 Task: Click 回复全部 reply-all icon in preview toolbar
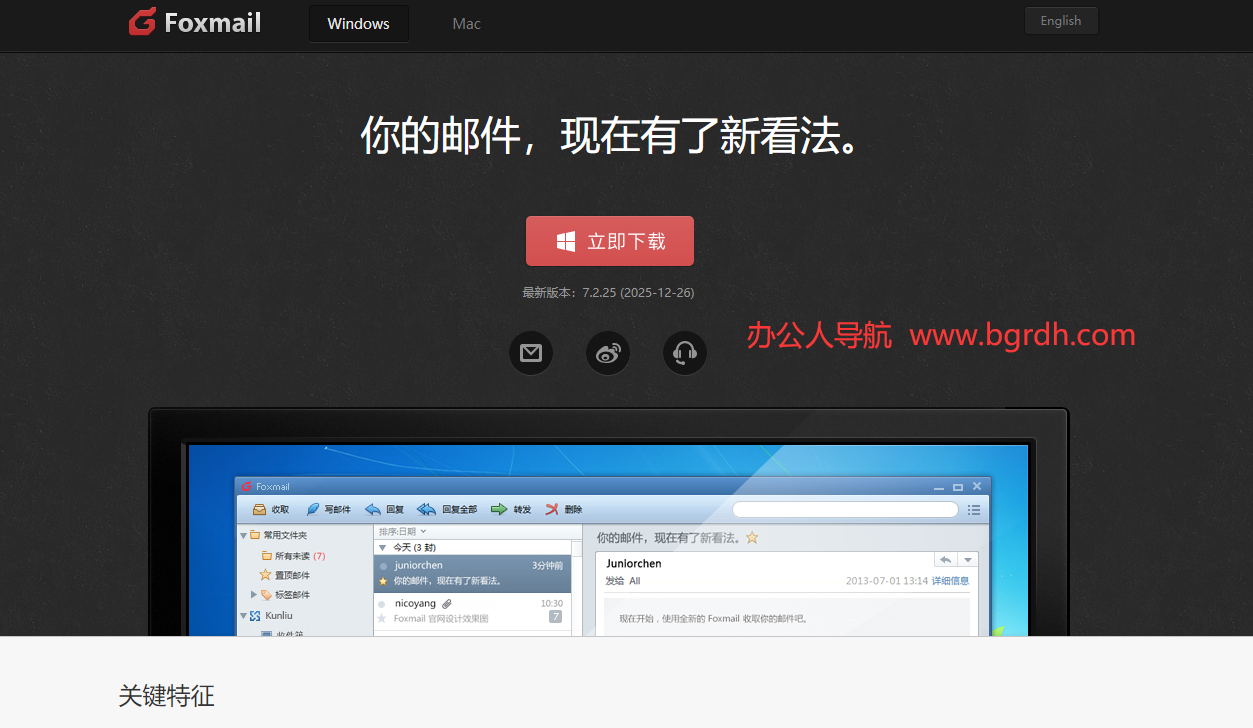point(426,510)
